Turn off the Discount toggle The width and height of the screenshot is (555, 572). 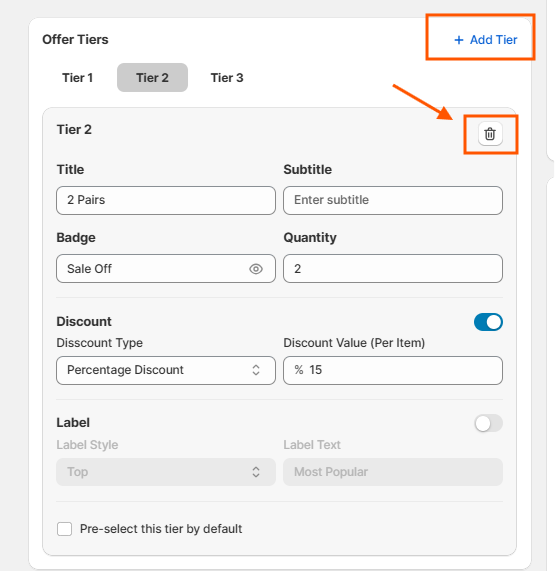(x=488, y=322)
